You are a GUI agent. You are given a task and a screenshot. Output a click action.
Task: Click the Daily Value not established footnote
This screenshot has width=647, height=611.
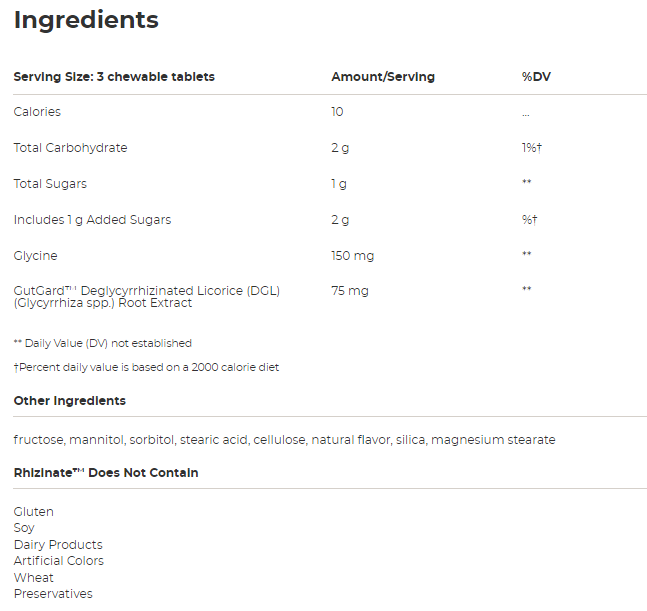pos(103,343)
